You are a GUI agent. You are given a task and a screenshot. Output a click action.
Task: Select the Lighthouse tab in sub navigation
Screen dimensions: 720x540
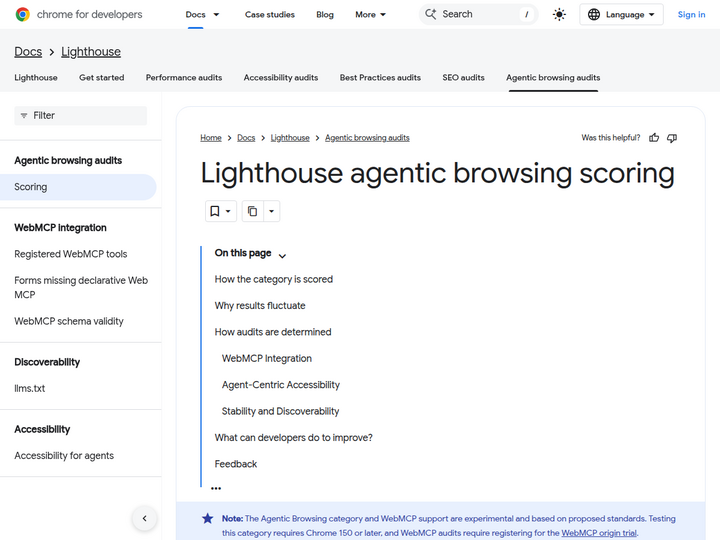(x=36, y=78)
